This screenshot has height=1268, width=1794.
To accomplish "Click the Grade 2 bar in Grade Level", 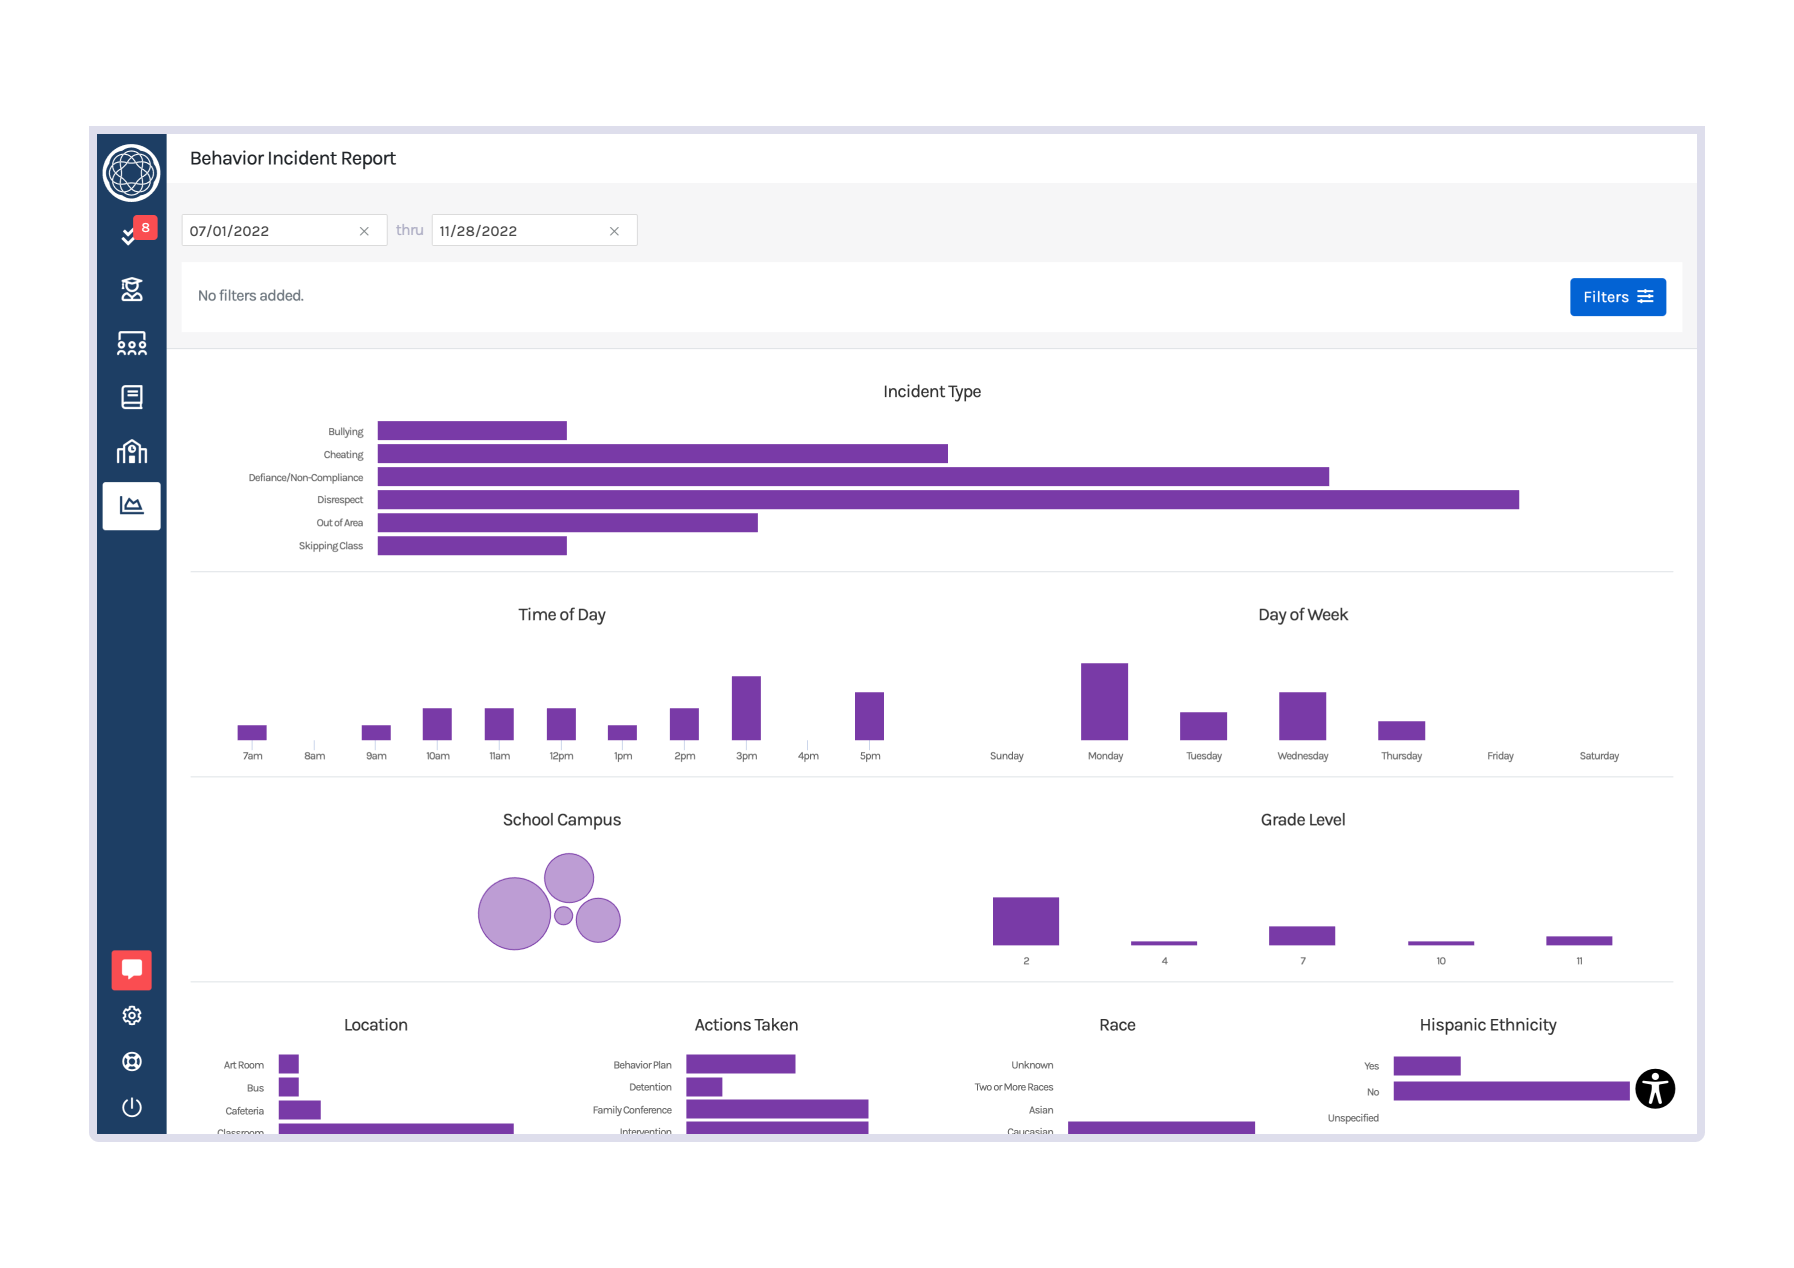I will coord(1025,921).
